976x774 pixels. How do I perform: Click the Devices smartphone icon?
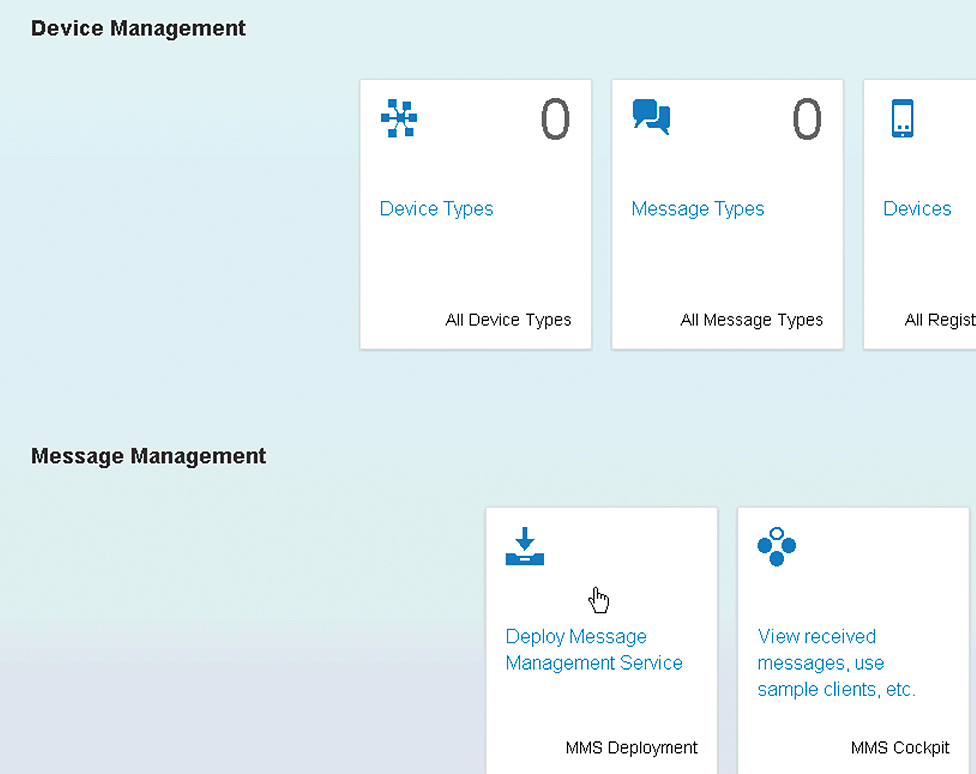coord(902,118)
